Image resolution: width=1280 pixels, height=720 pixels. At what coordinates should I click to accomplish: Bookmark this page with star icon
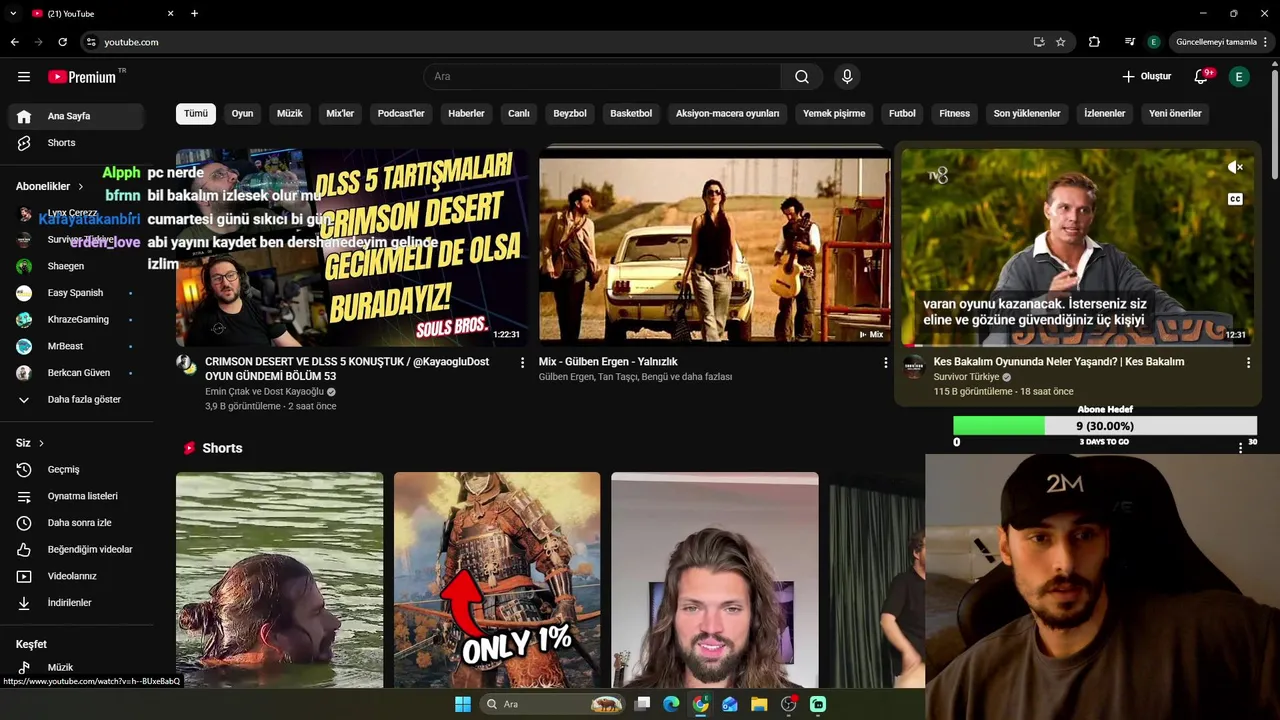pyautogui.click(x=1060, y=42)
